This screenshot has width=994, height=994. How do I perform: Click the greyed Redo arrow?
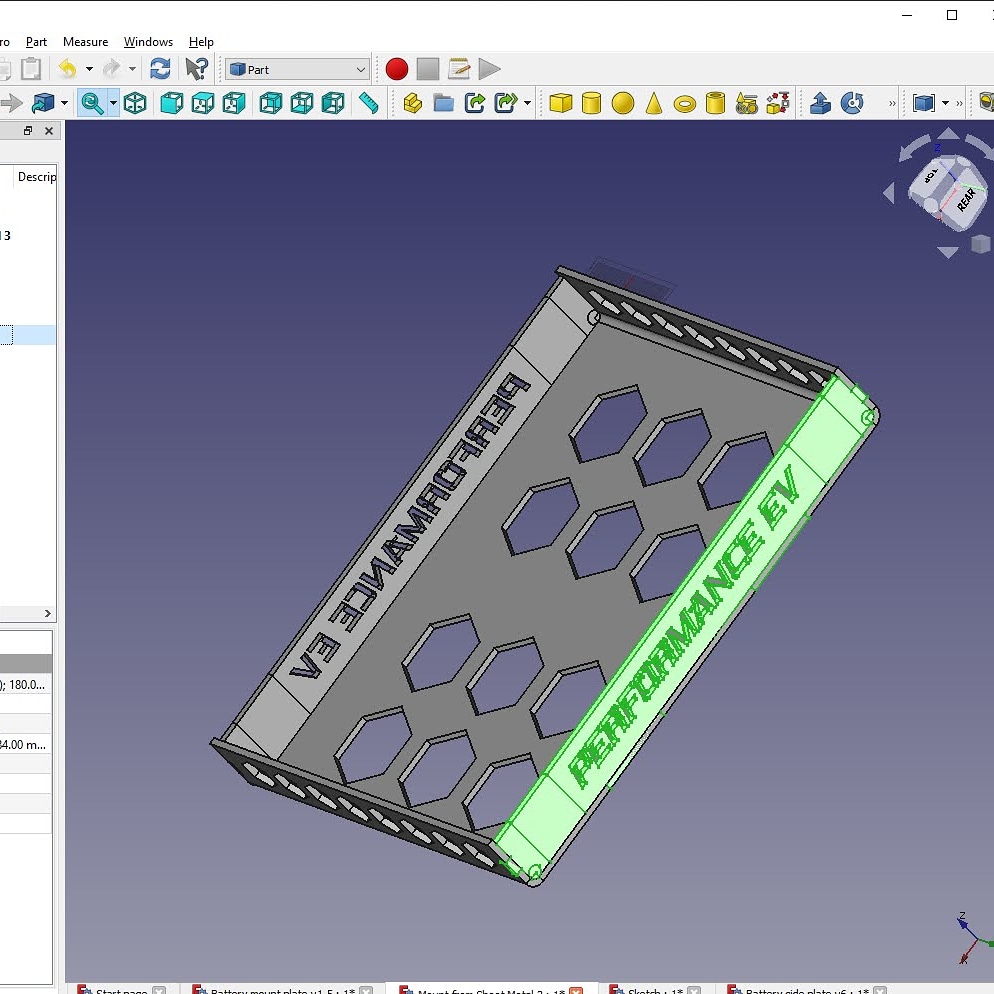point(112,69)
